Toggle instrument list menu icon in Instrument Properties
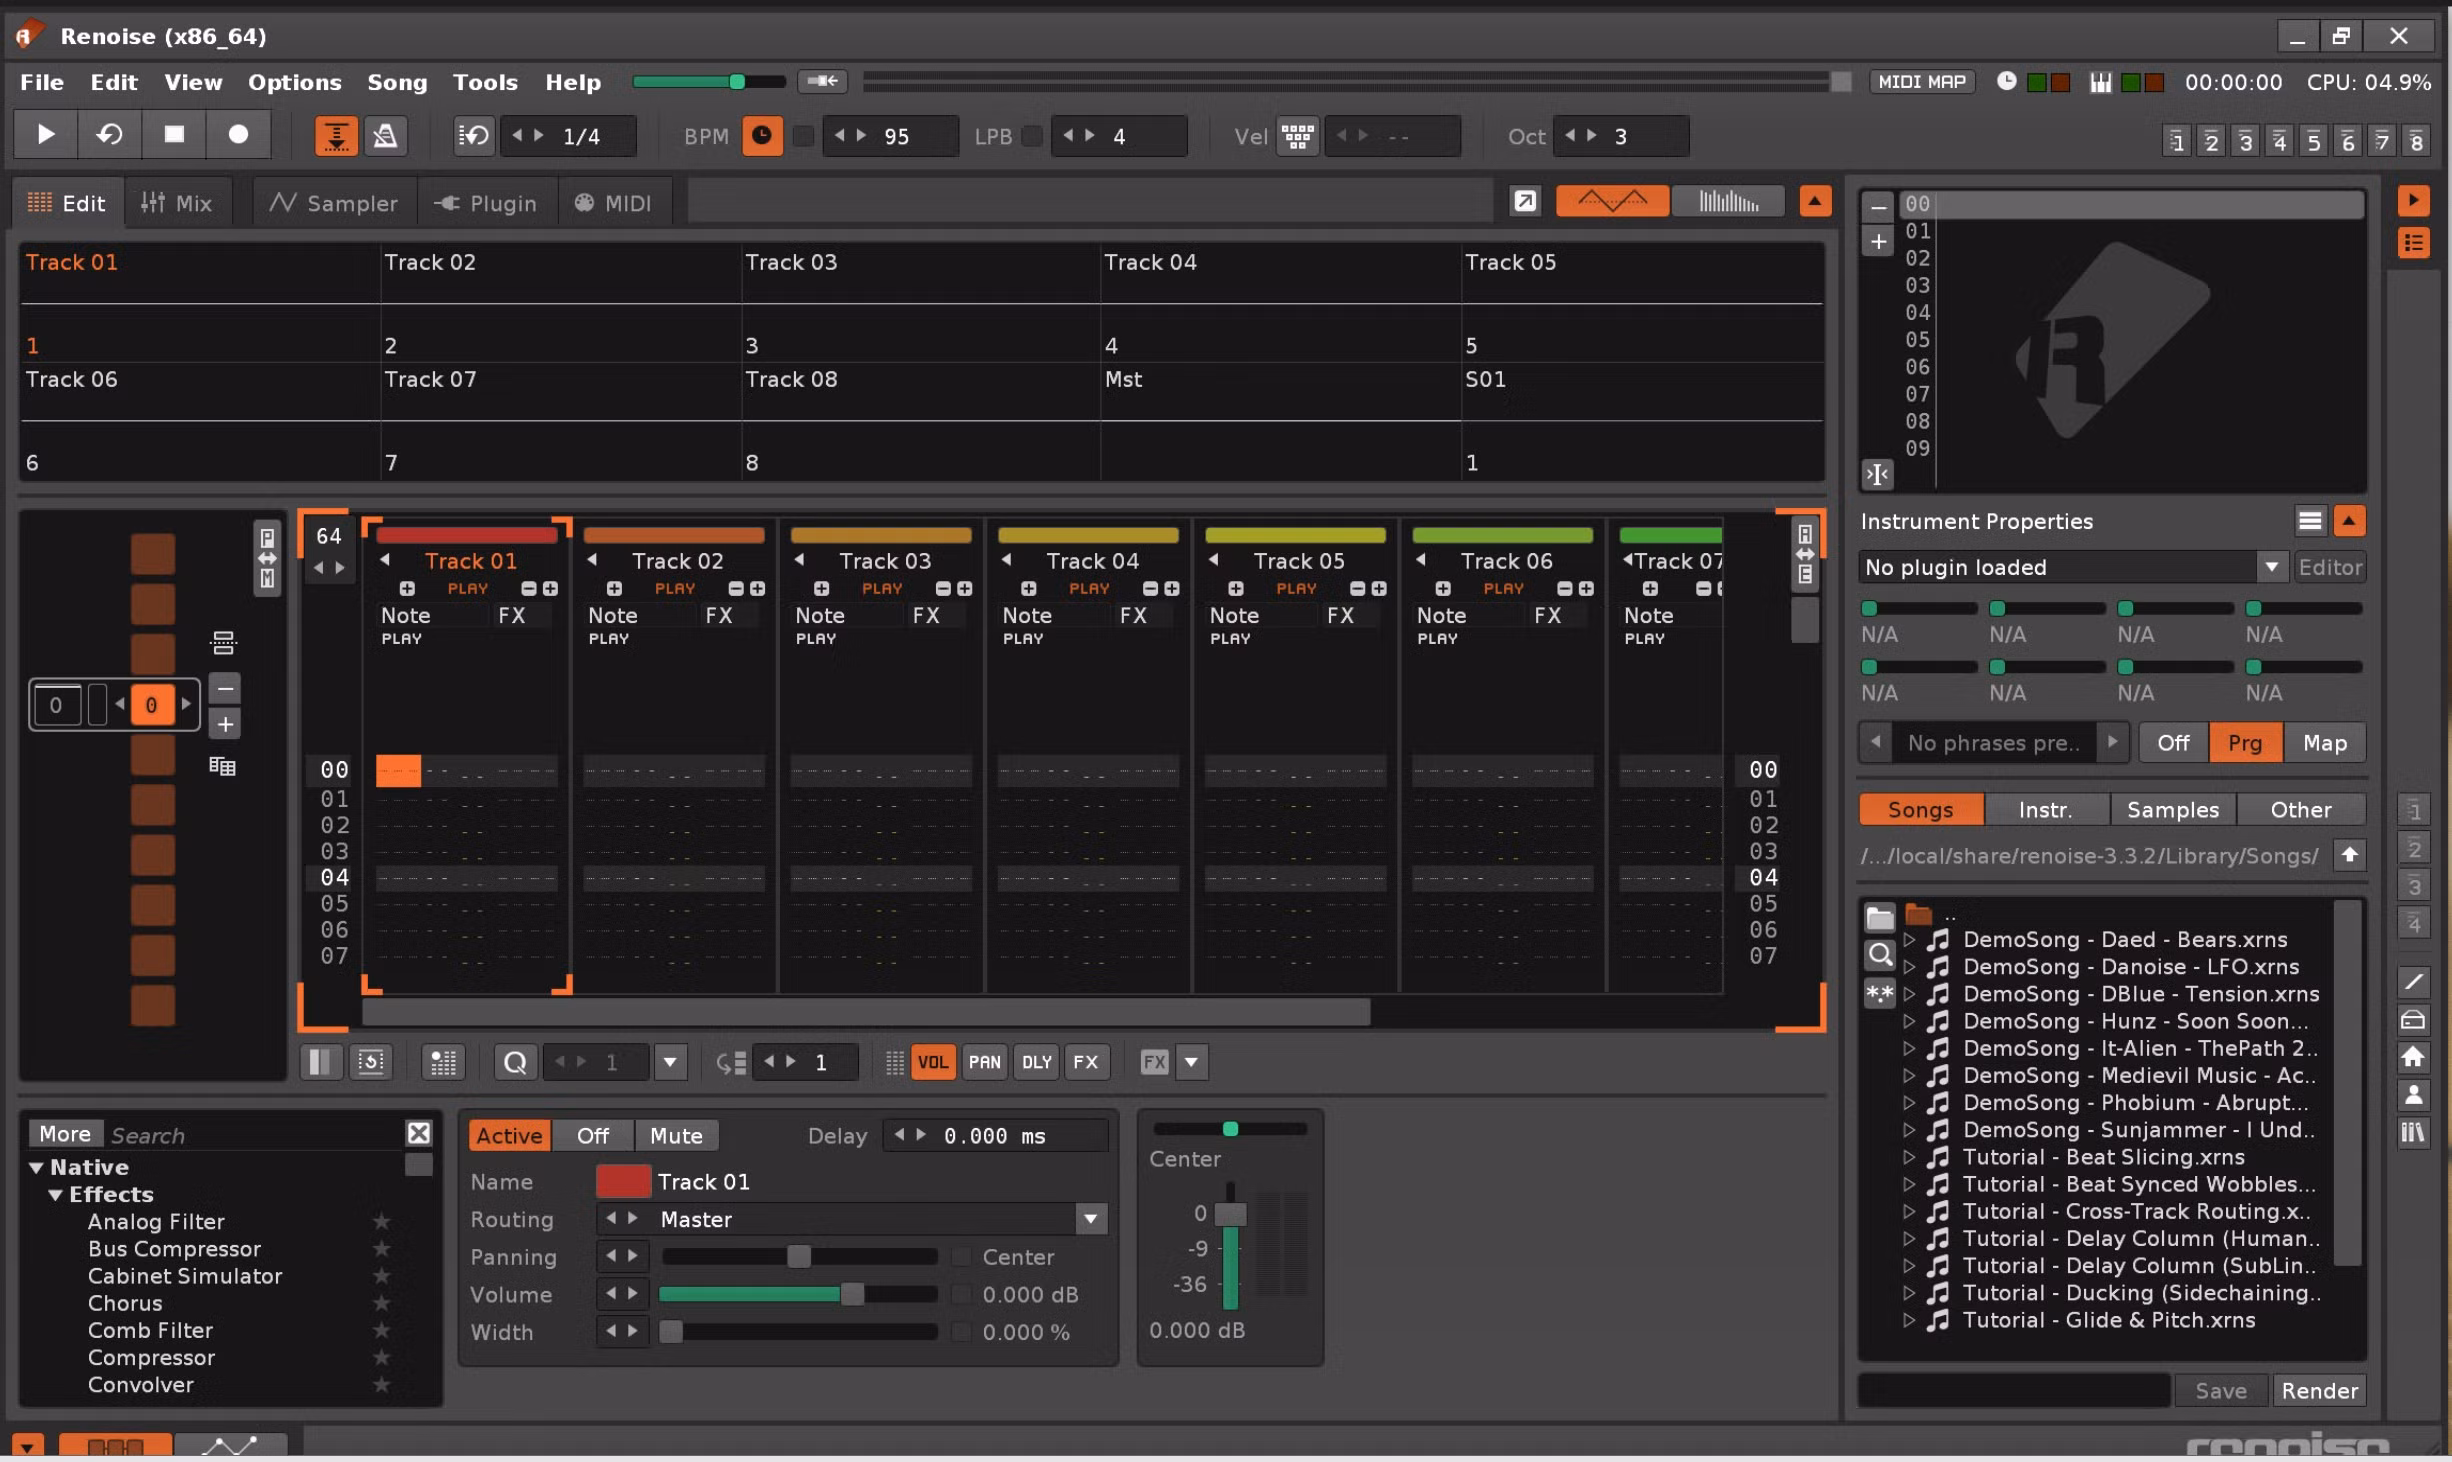 pyautogui.click(x=2310, y=521)
